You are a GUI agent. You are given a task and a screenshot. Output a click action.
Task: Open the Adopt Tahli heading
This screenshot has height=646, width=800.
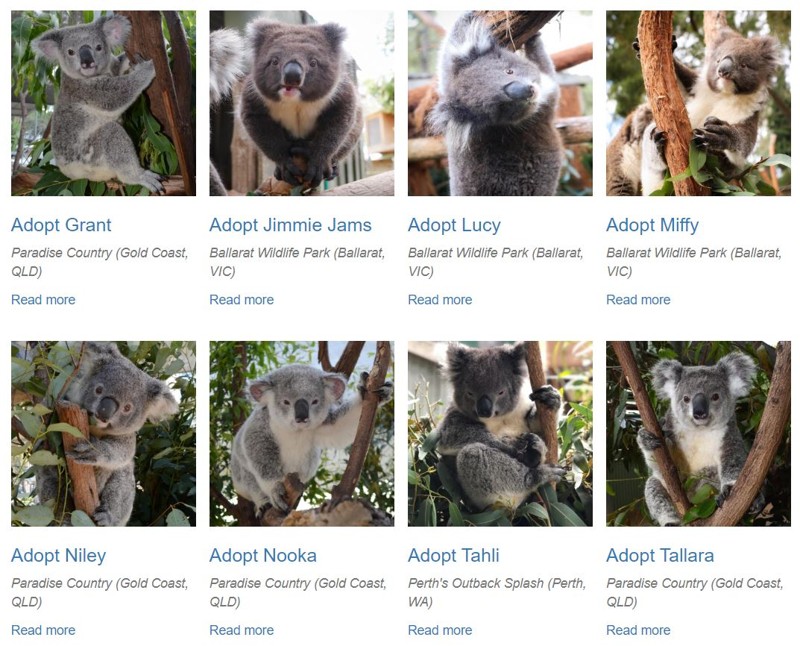[454, 555]
